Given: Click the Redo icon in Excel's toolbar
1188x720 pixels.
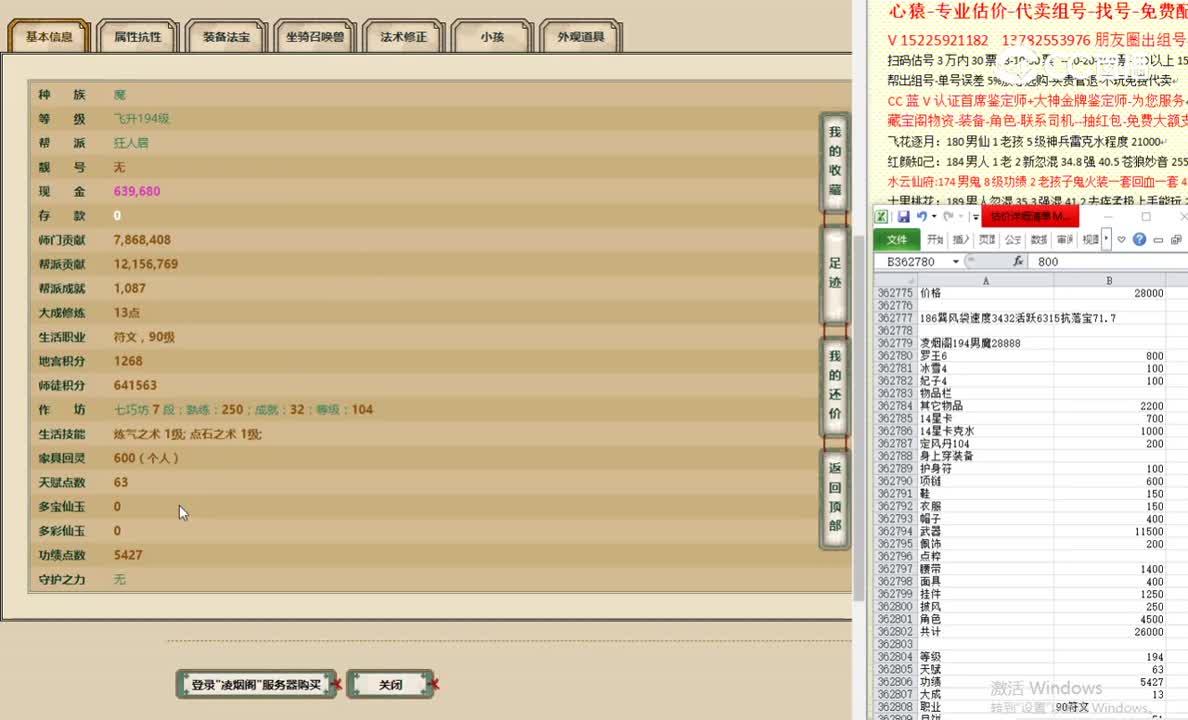Looking at the screenshot, I should pyautogui.click(x=949, y=216).
